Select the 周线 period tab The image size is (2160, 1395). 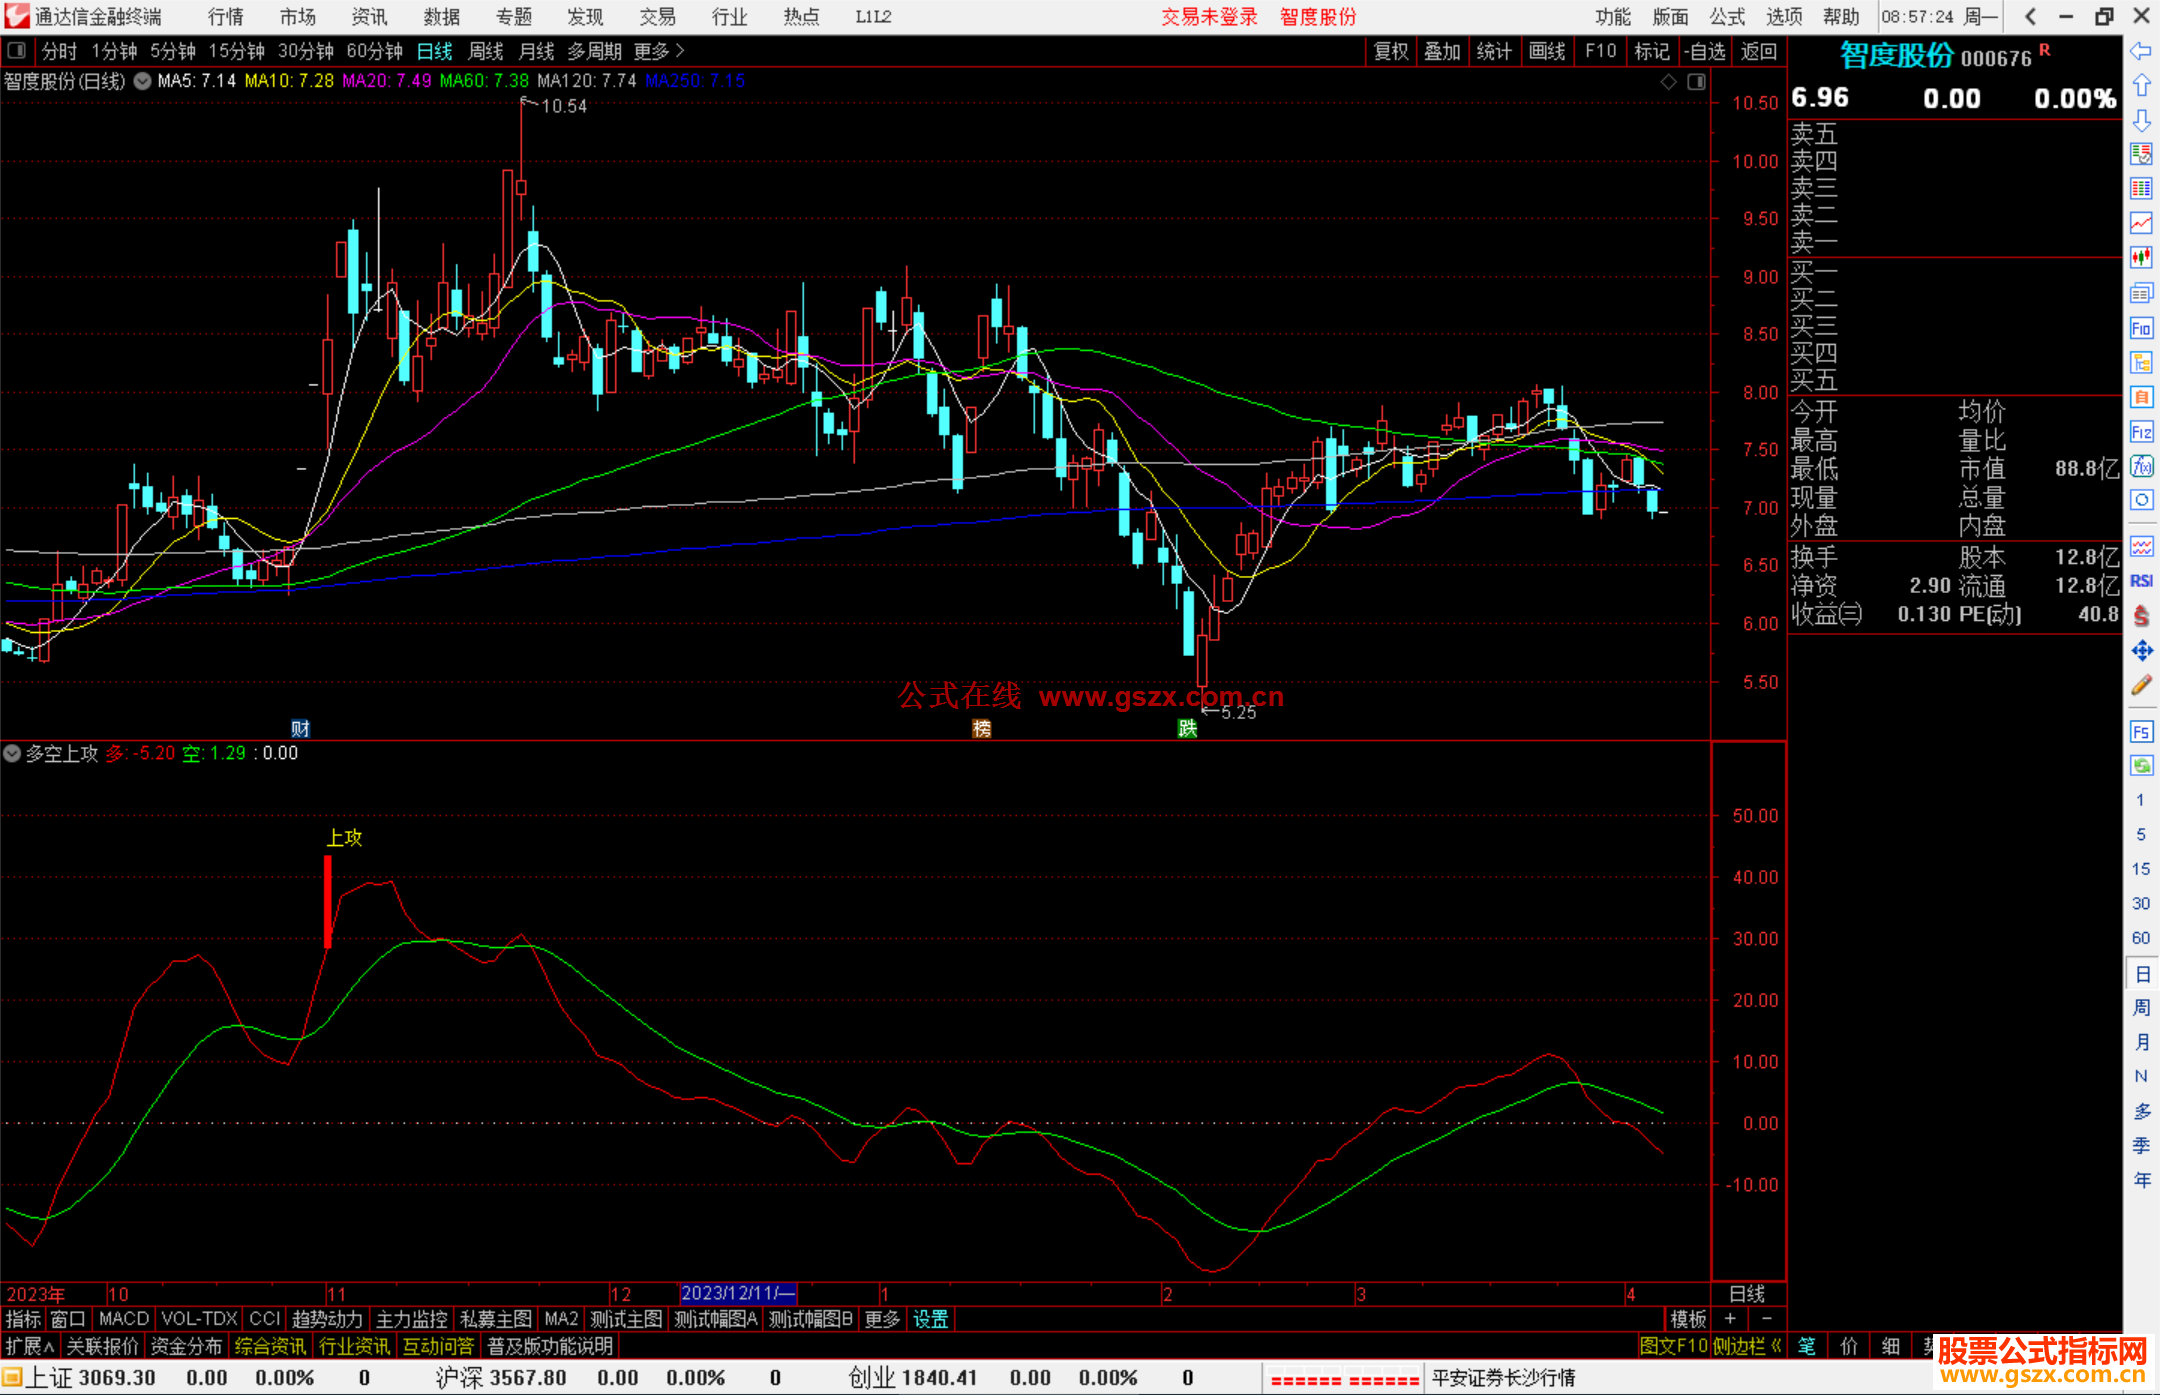click(486, 51)
